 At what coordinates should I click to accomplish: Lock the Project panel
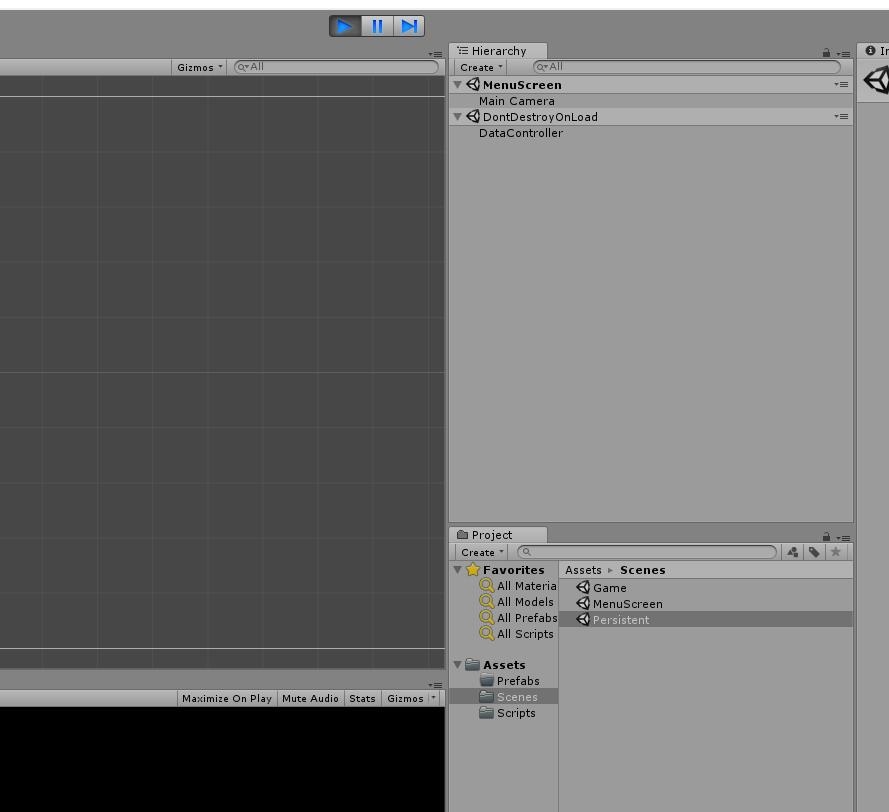click(826, 536)
